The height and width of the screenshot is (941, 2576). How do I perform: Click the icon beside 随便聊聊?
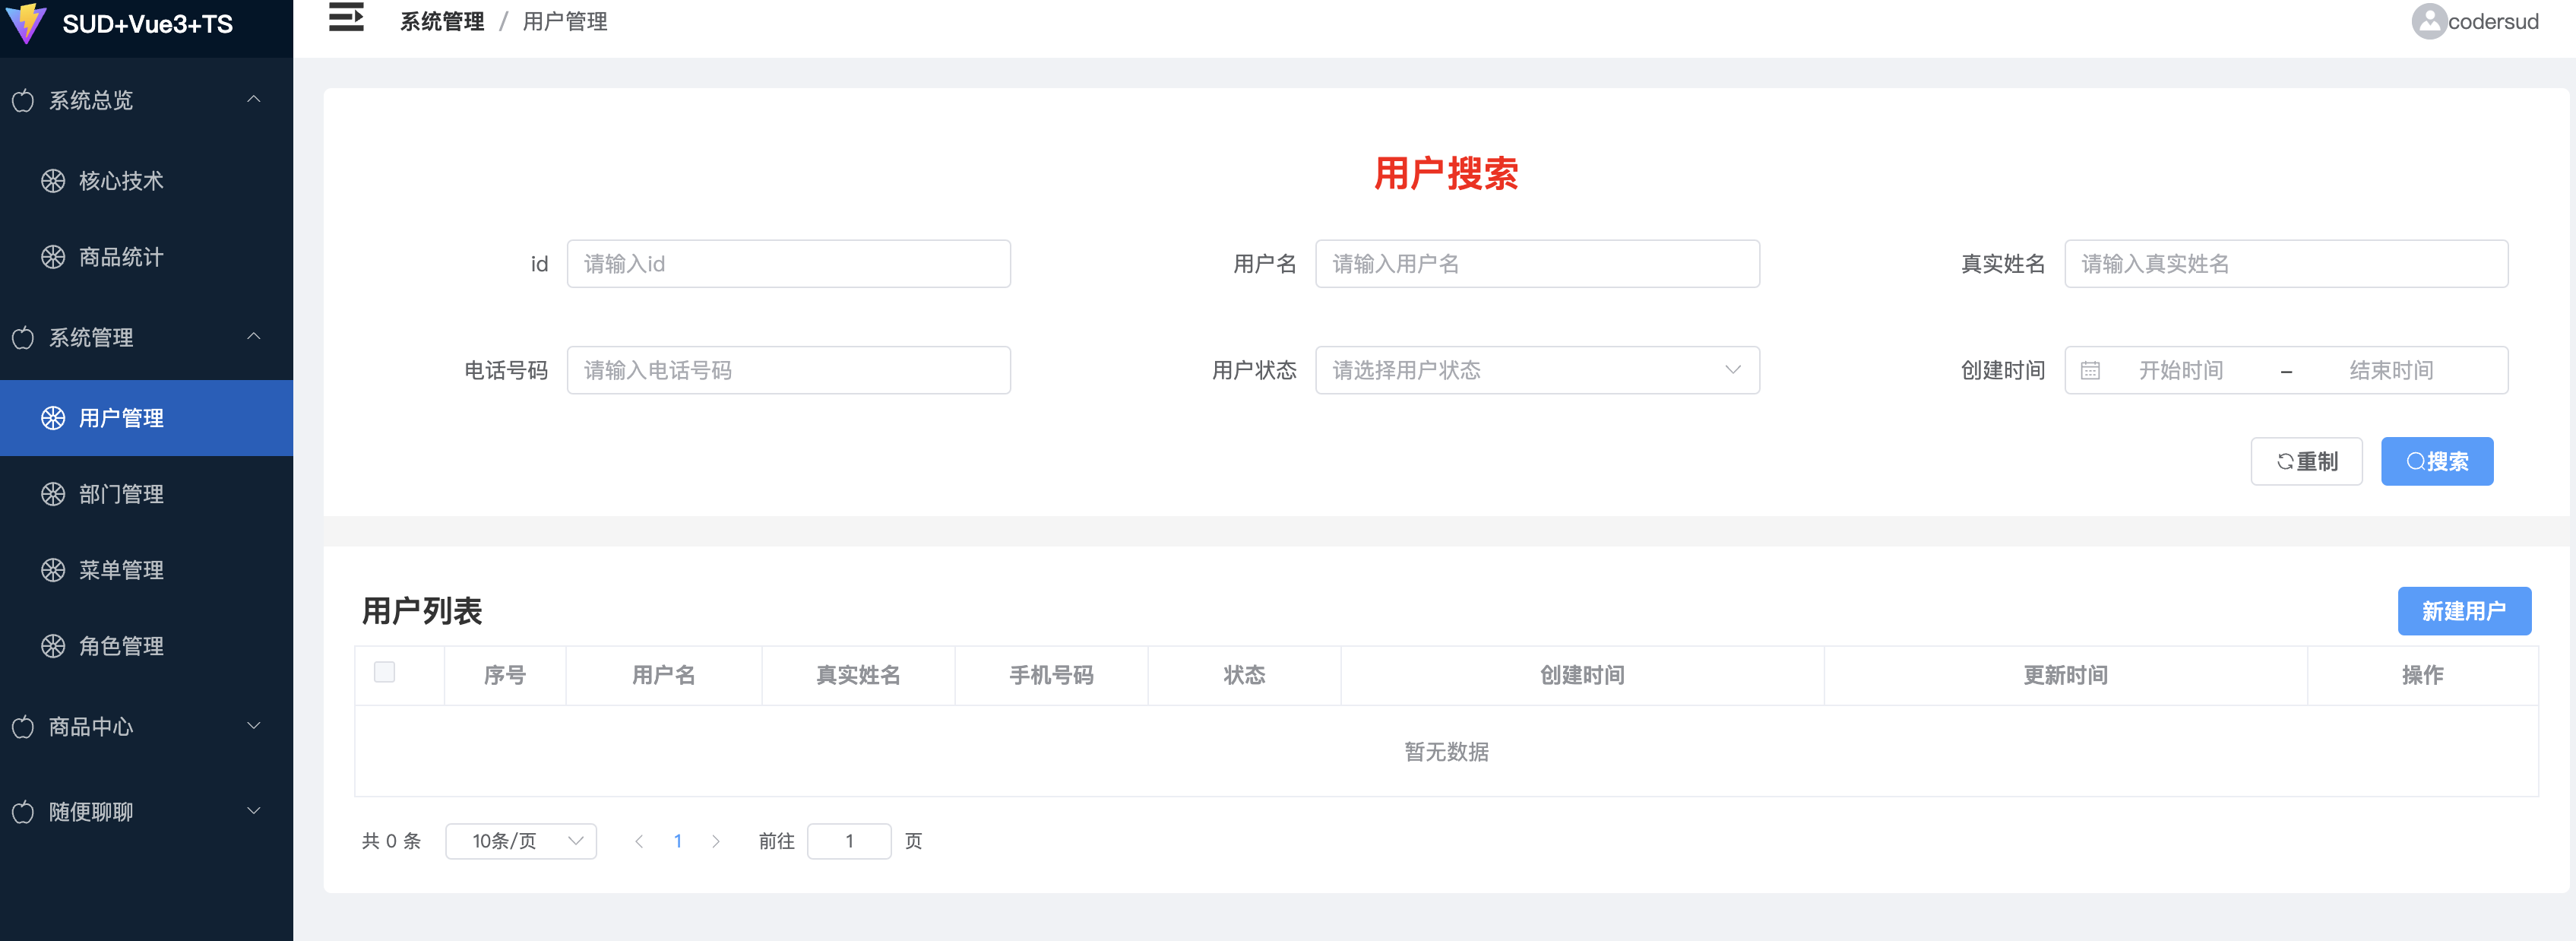click(x=23, y=812)
